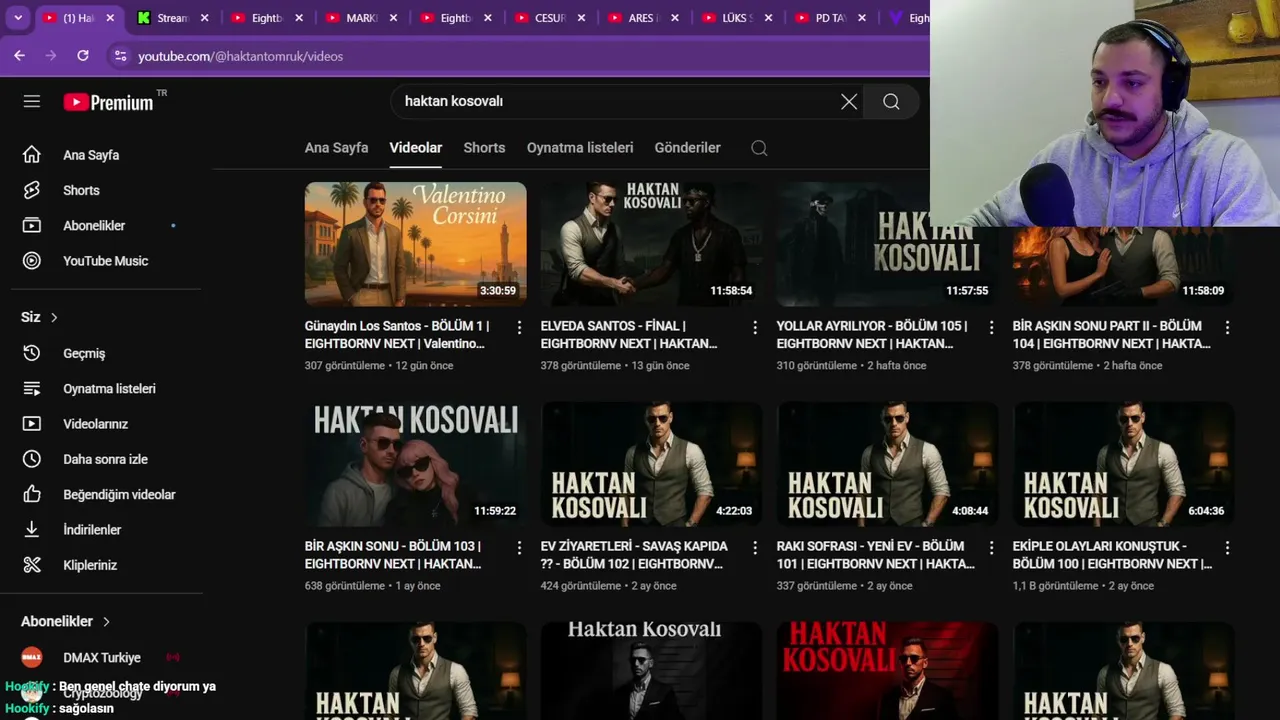This screenshot has width=1280, height=720.
Task: Open options menu for EV ZİYARETLERİ video
Action: click(755, 548)
